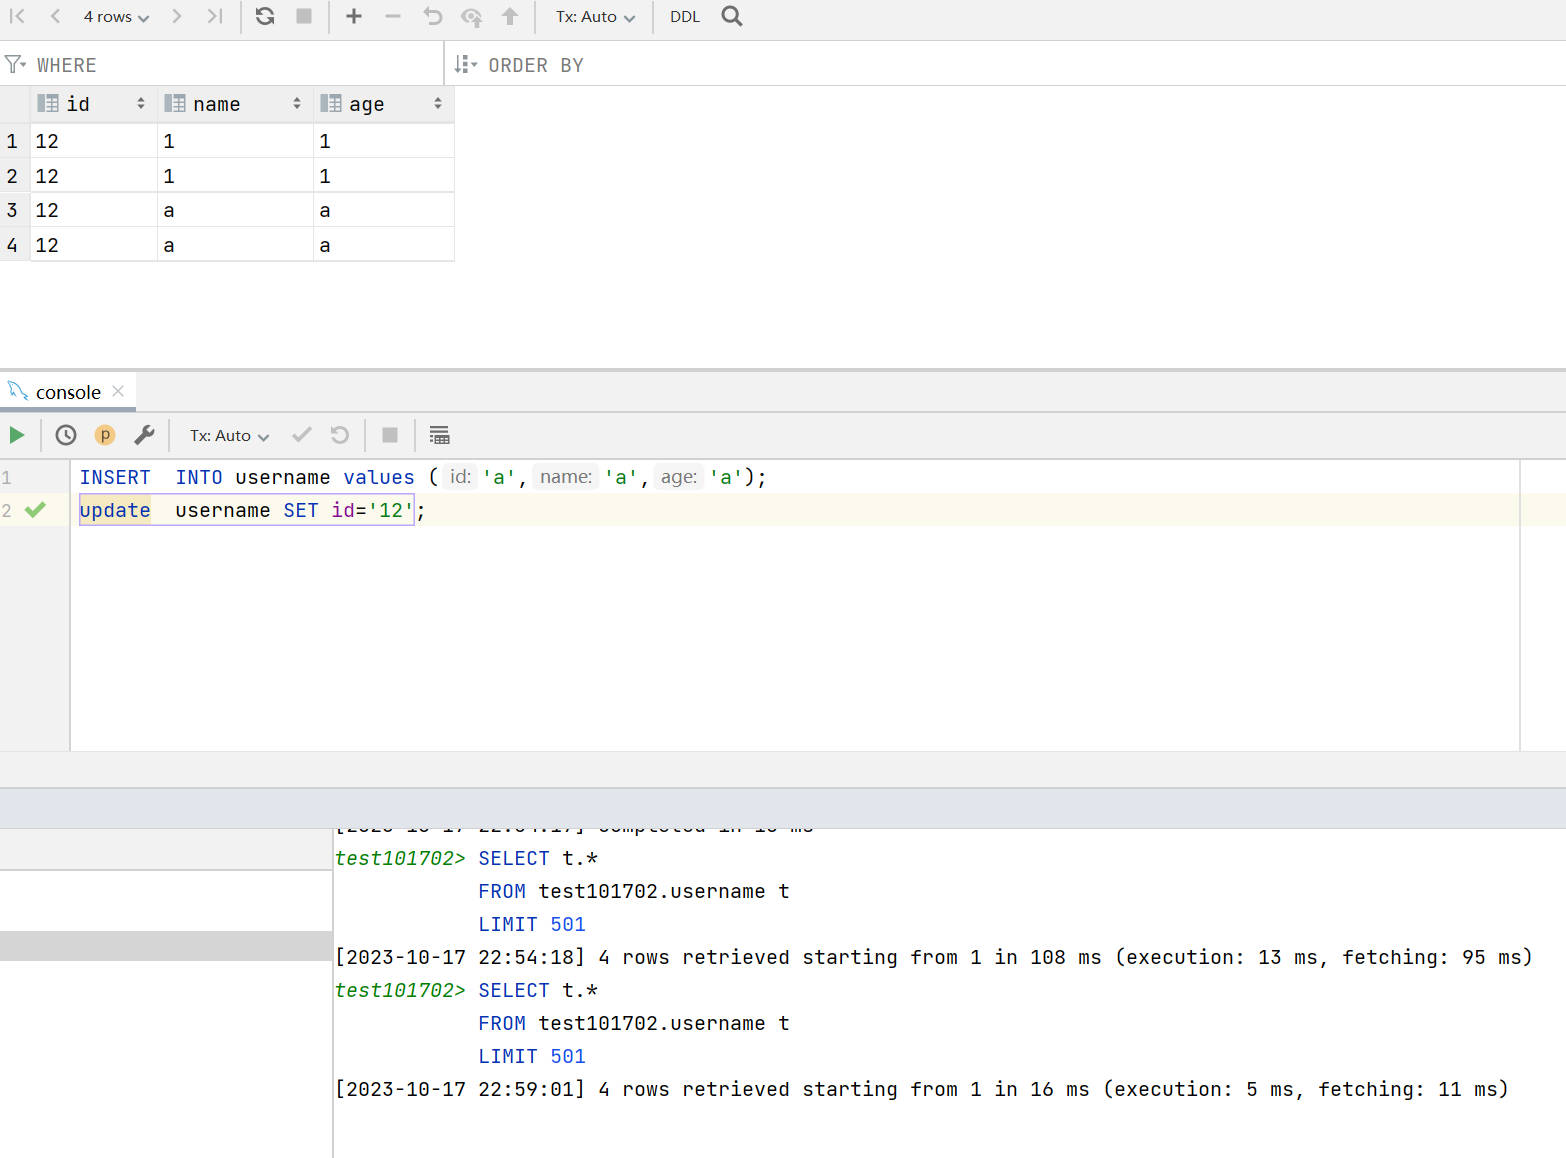Viewport: 1566px width, 1158px height.
Task: Reload the table data
Action: pyautogui.click(x=265, y=16)
